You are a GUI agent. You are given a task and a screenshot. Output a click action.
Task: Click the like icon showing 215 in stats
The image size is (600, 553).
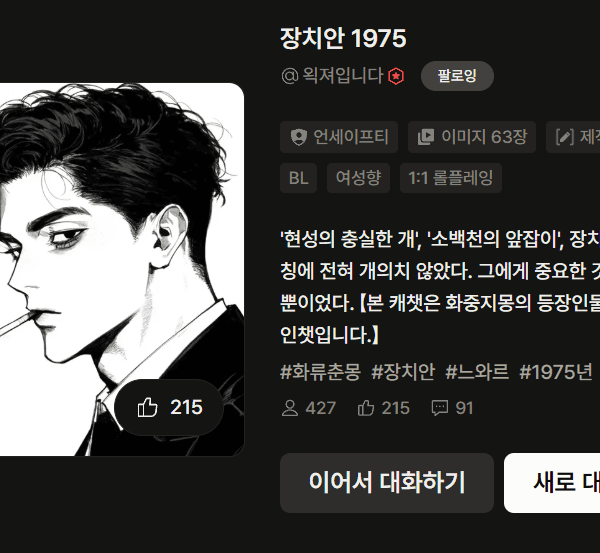pos(366,408)
